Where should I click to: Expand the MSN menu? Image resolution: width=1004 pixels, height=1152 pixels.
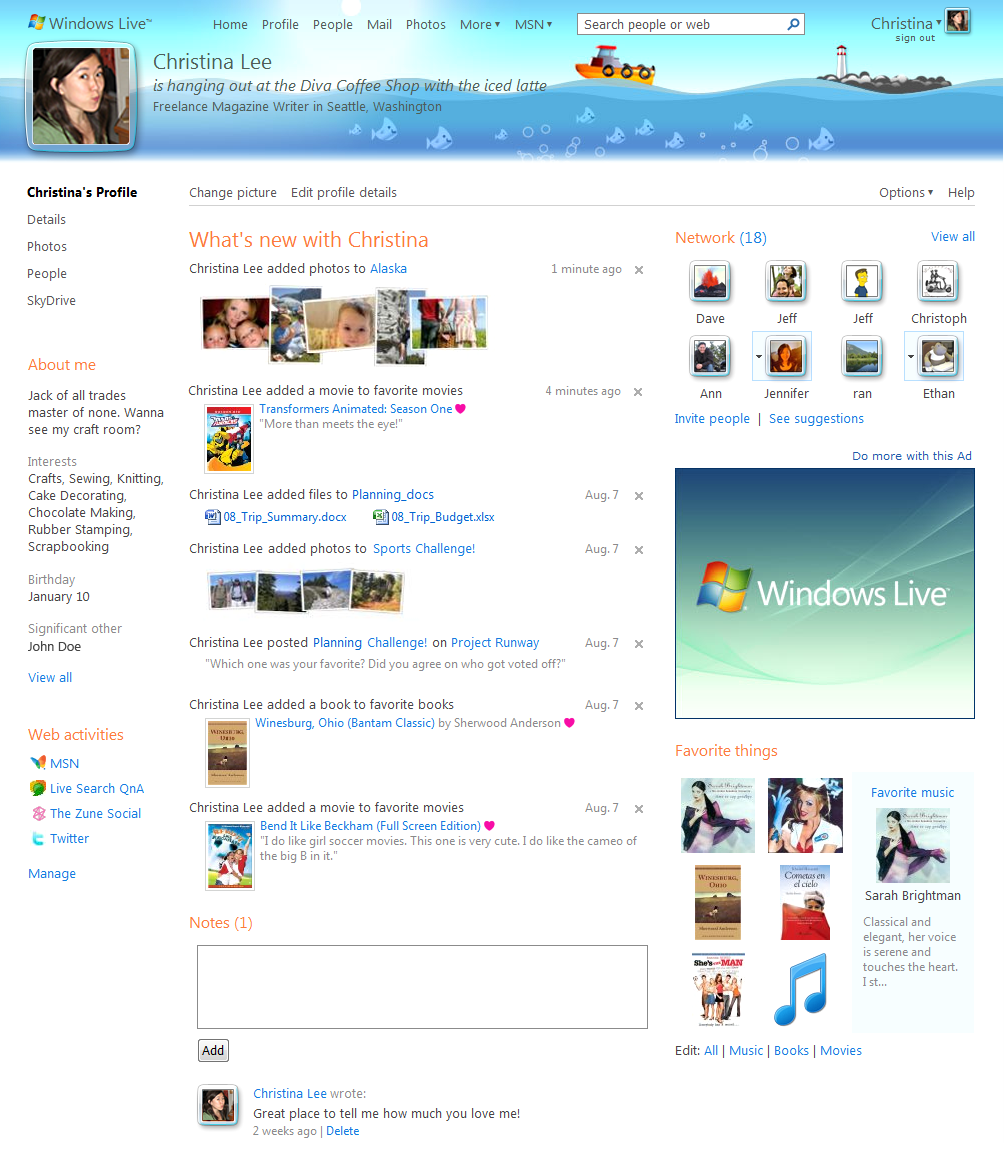pos(533,24)
